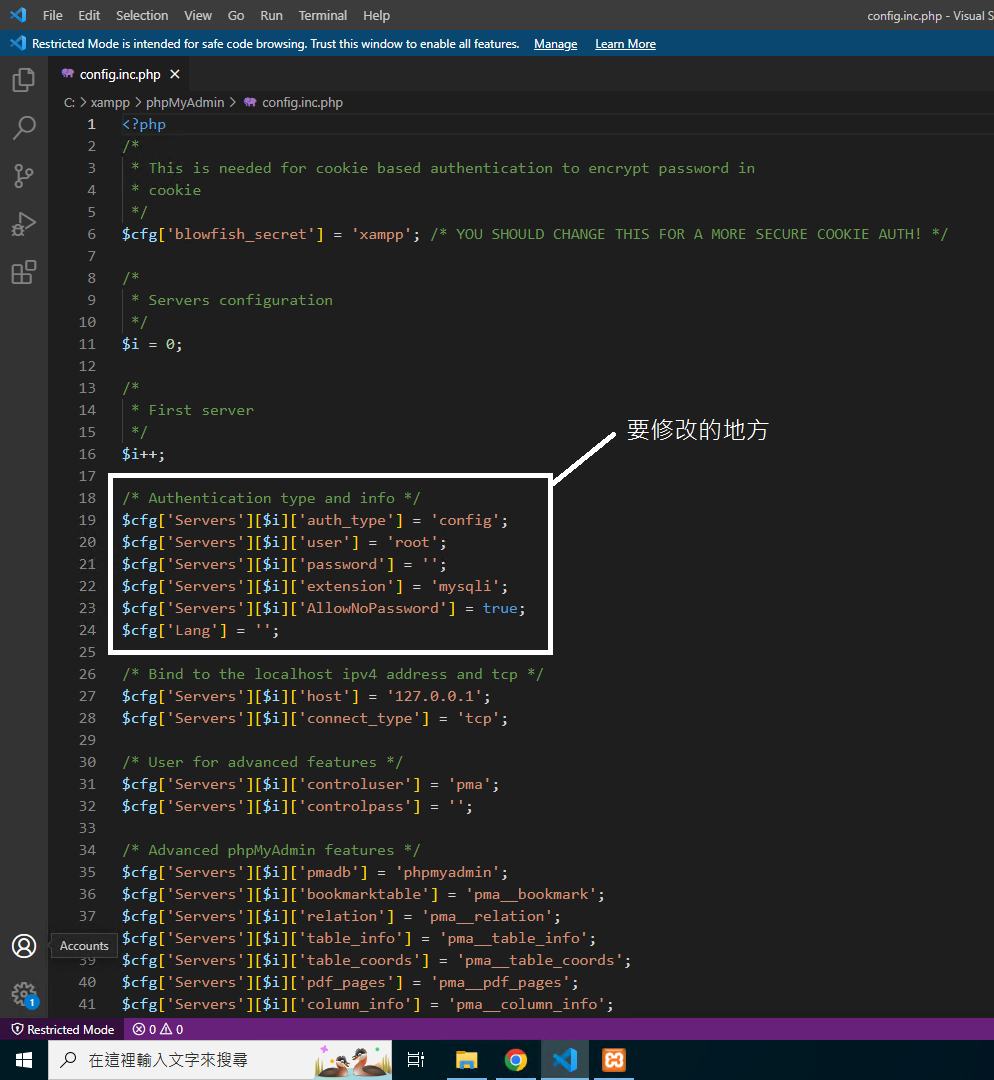Click the errors and warnings status indicator
Image resolution: width=994 pixels, height=1080 pixels.
coord(158,1029)
